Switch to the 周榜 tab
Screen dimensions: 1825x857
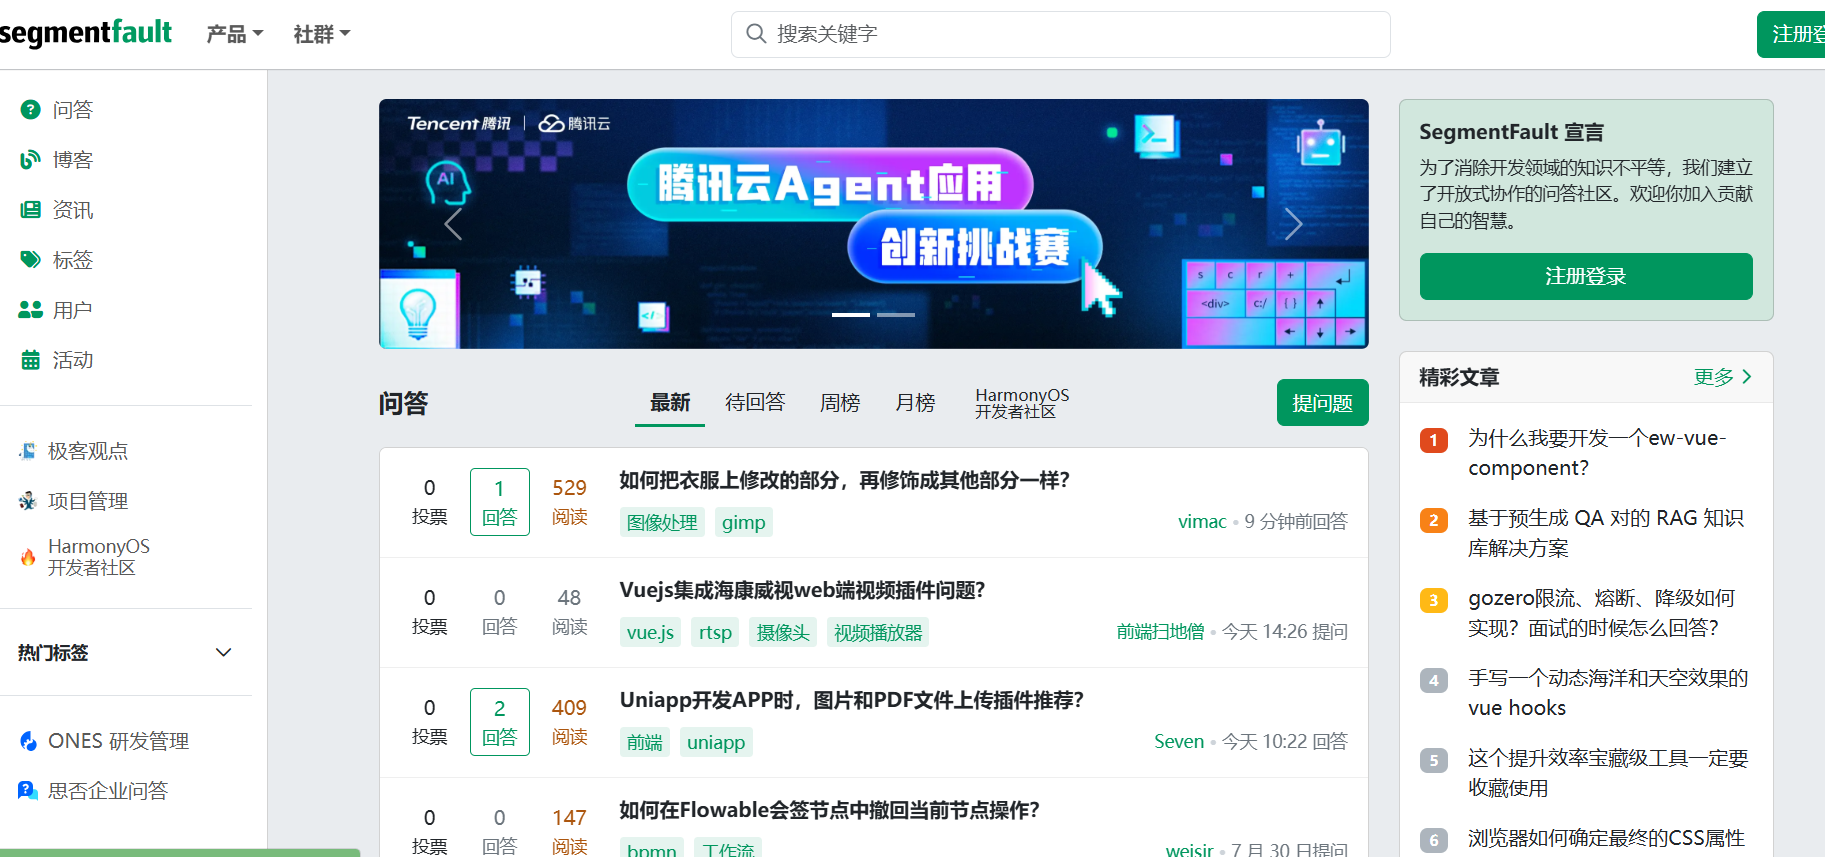[840, 402]
